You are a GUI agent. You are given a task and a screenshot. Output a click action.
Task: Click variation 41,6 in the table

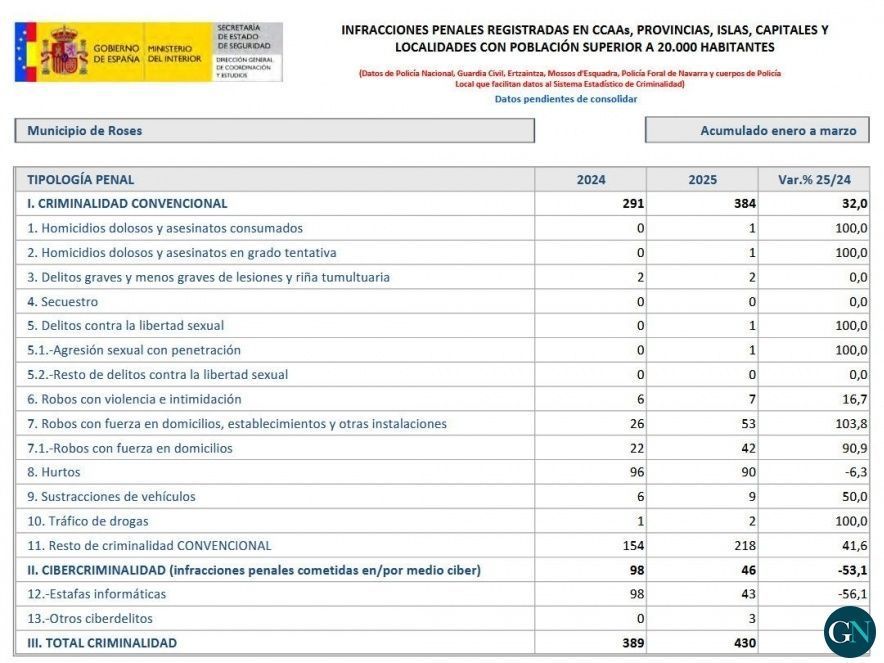click(x=855, y=546)
